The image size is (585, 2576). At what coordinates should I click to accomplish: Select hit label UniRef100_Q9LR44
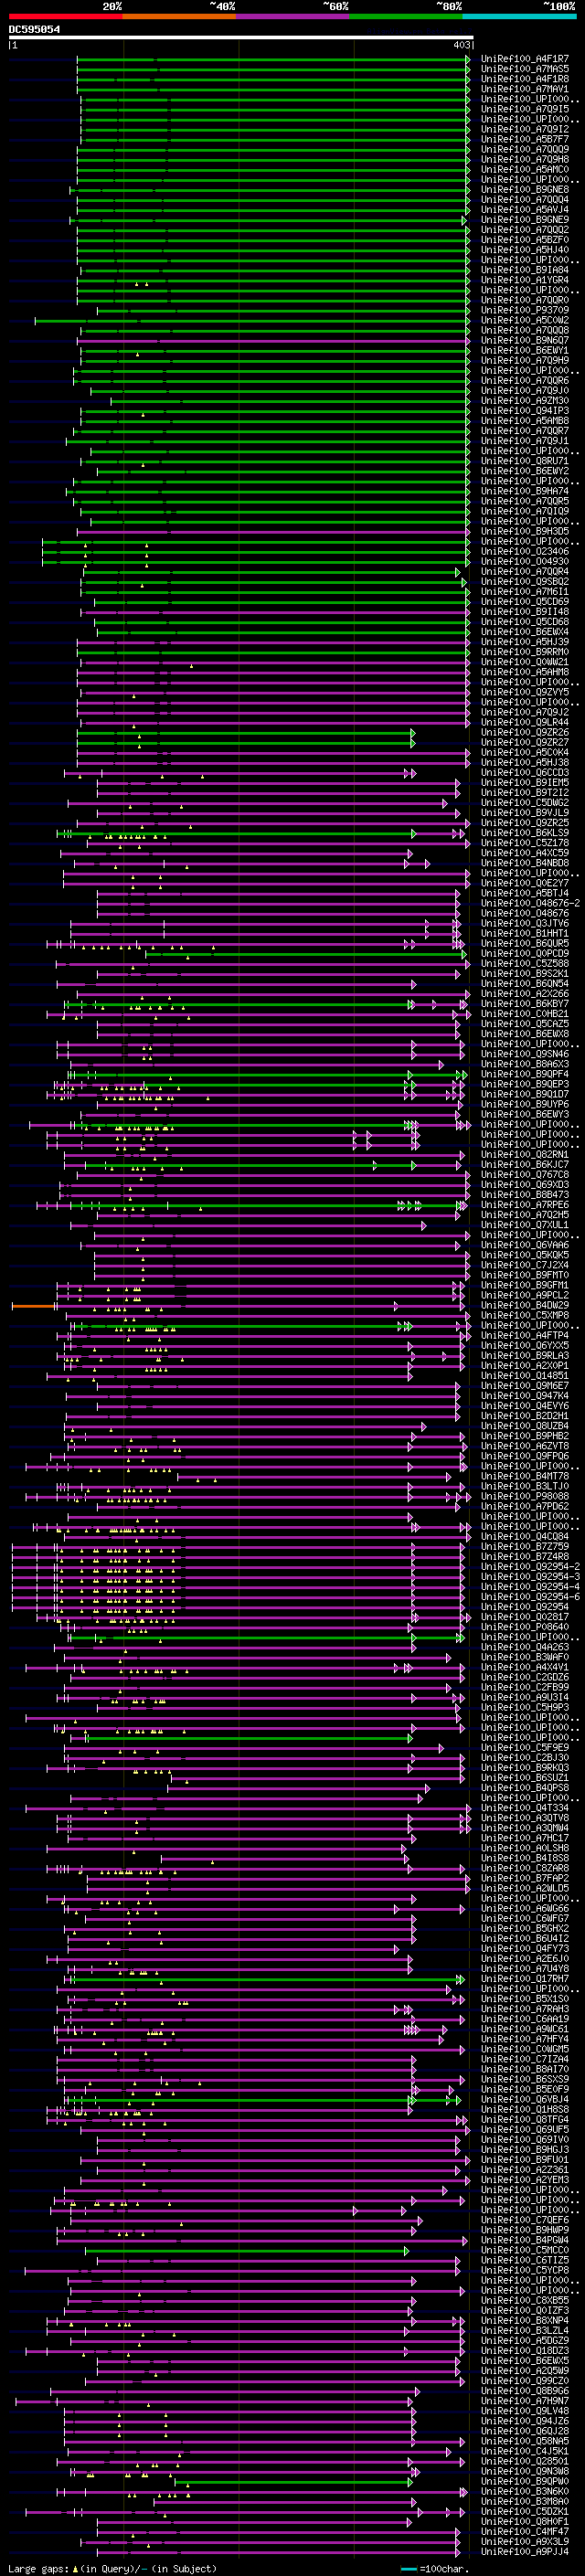pos(525,722)
